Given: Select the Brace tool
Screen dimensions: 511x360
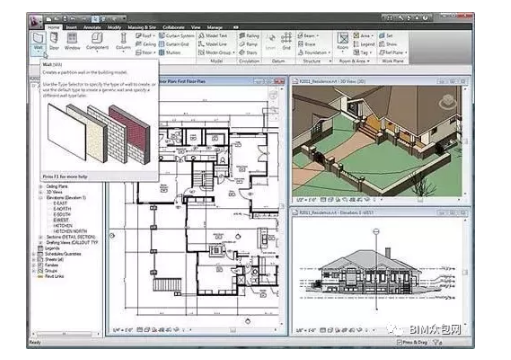Looking at the screenshot, I should coord(307,44).
